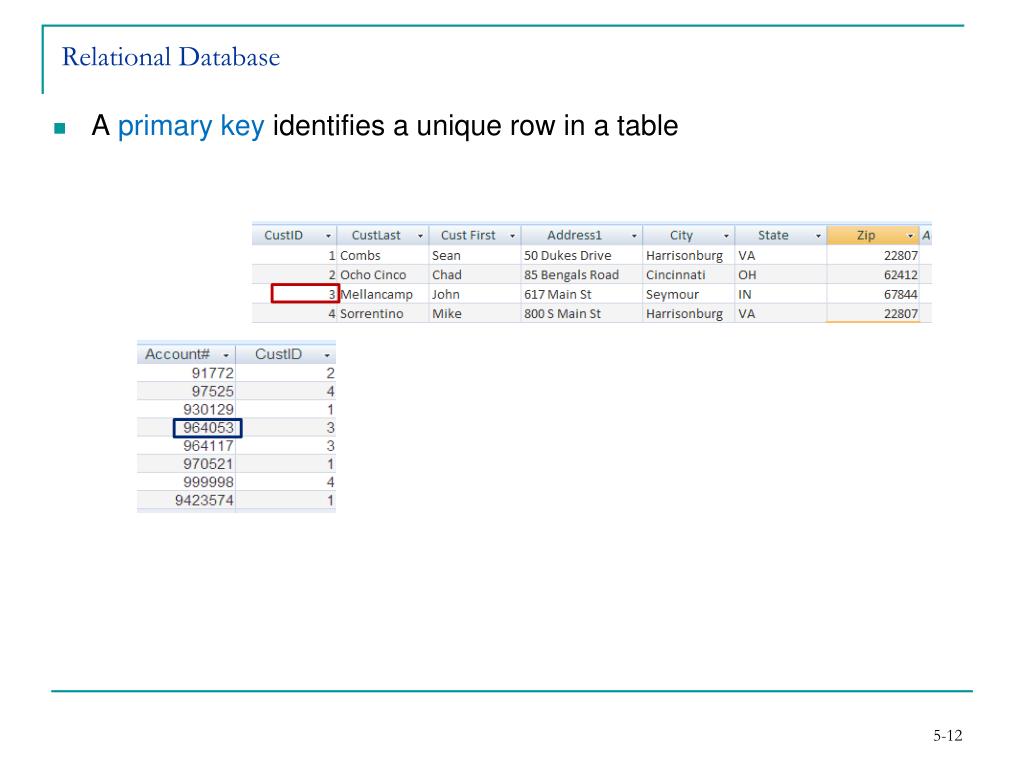Select account number 91772
The image size is (1024, 768).
coord(186,373)
